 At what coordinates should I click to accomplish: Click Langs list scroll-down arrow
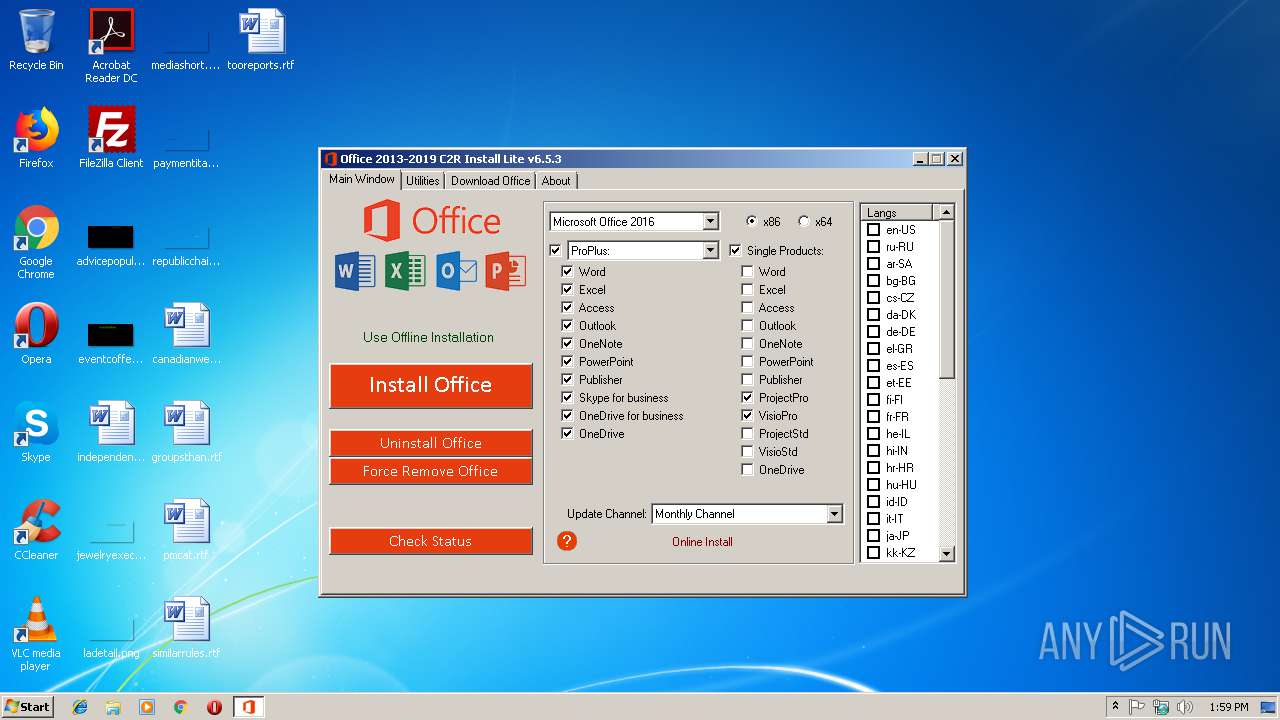(x=946, y=554)
